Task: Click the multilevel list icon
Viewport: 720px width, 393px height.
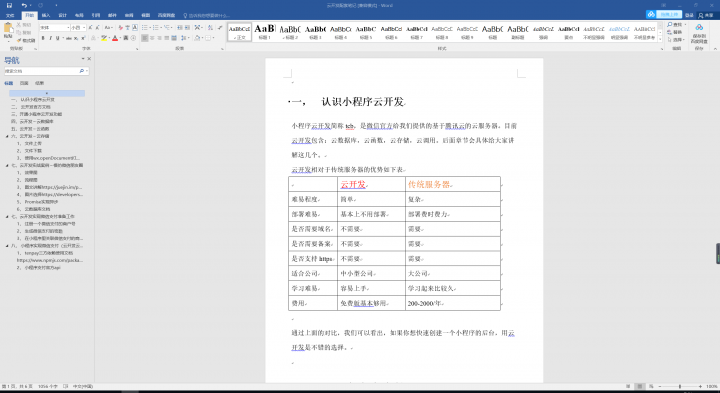Action: pyautogui.click(x=168, y=28)
